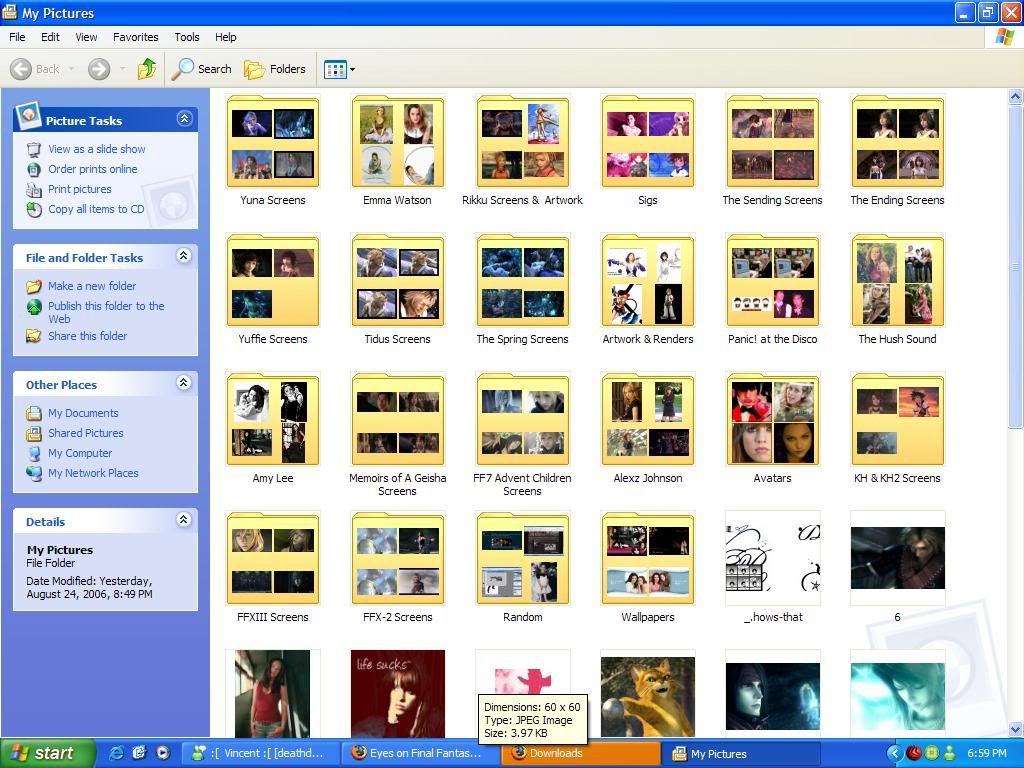
Task: Open the Search pane
Action: (202, 69)
